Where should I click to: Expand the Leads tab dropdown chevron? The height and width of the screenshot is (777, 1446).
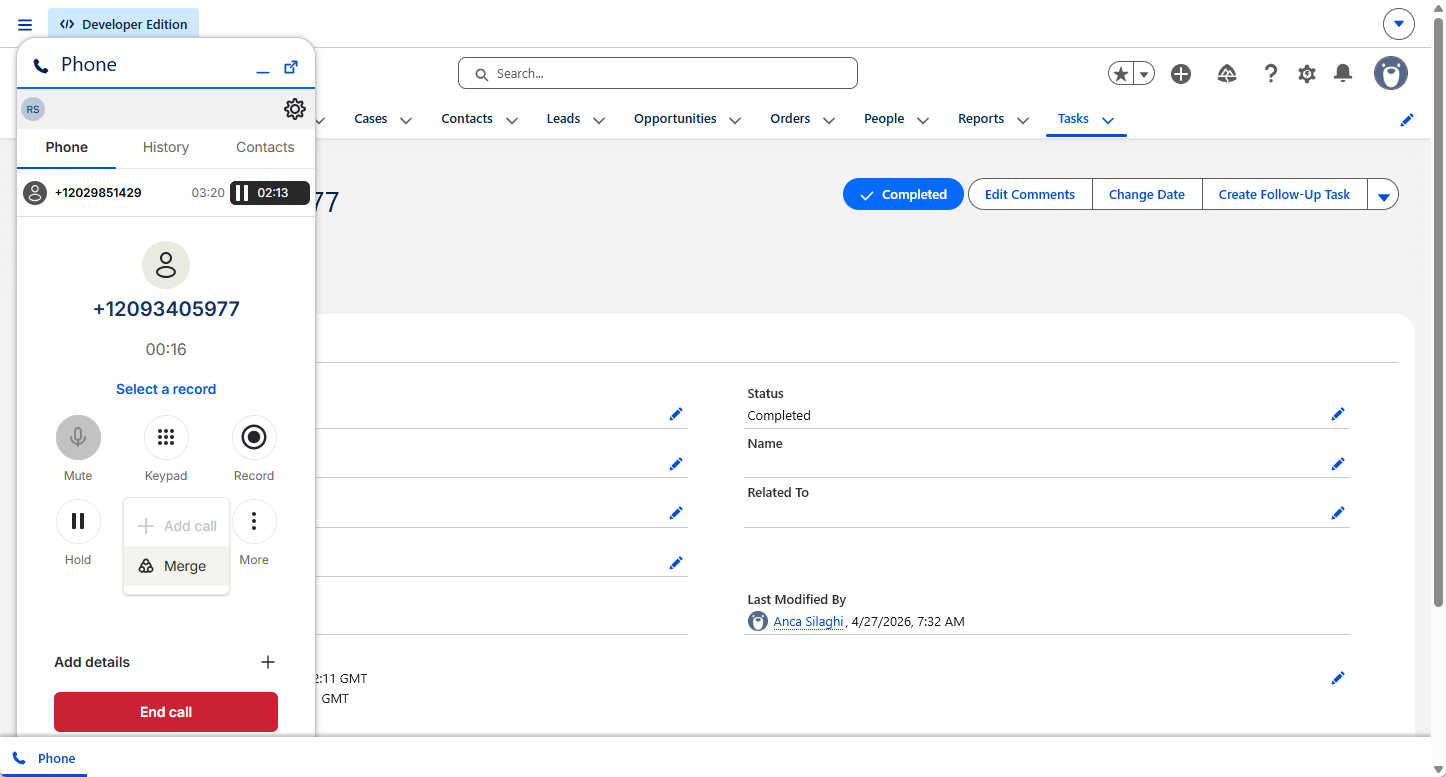(599, 120)
